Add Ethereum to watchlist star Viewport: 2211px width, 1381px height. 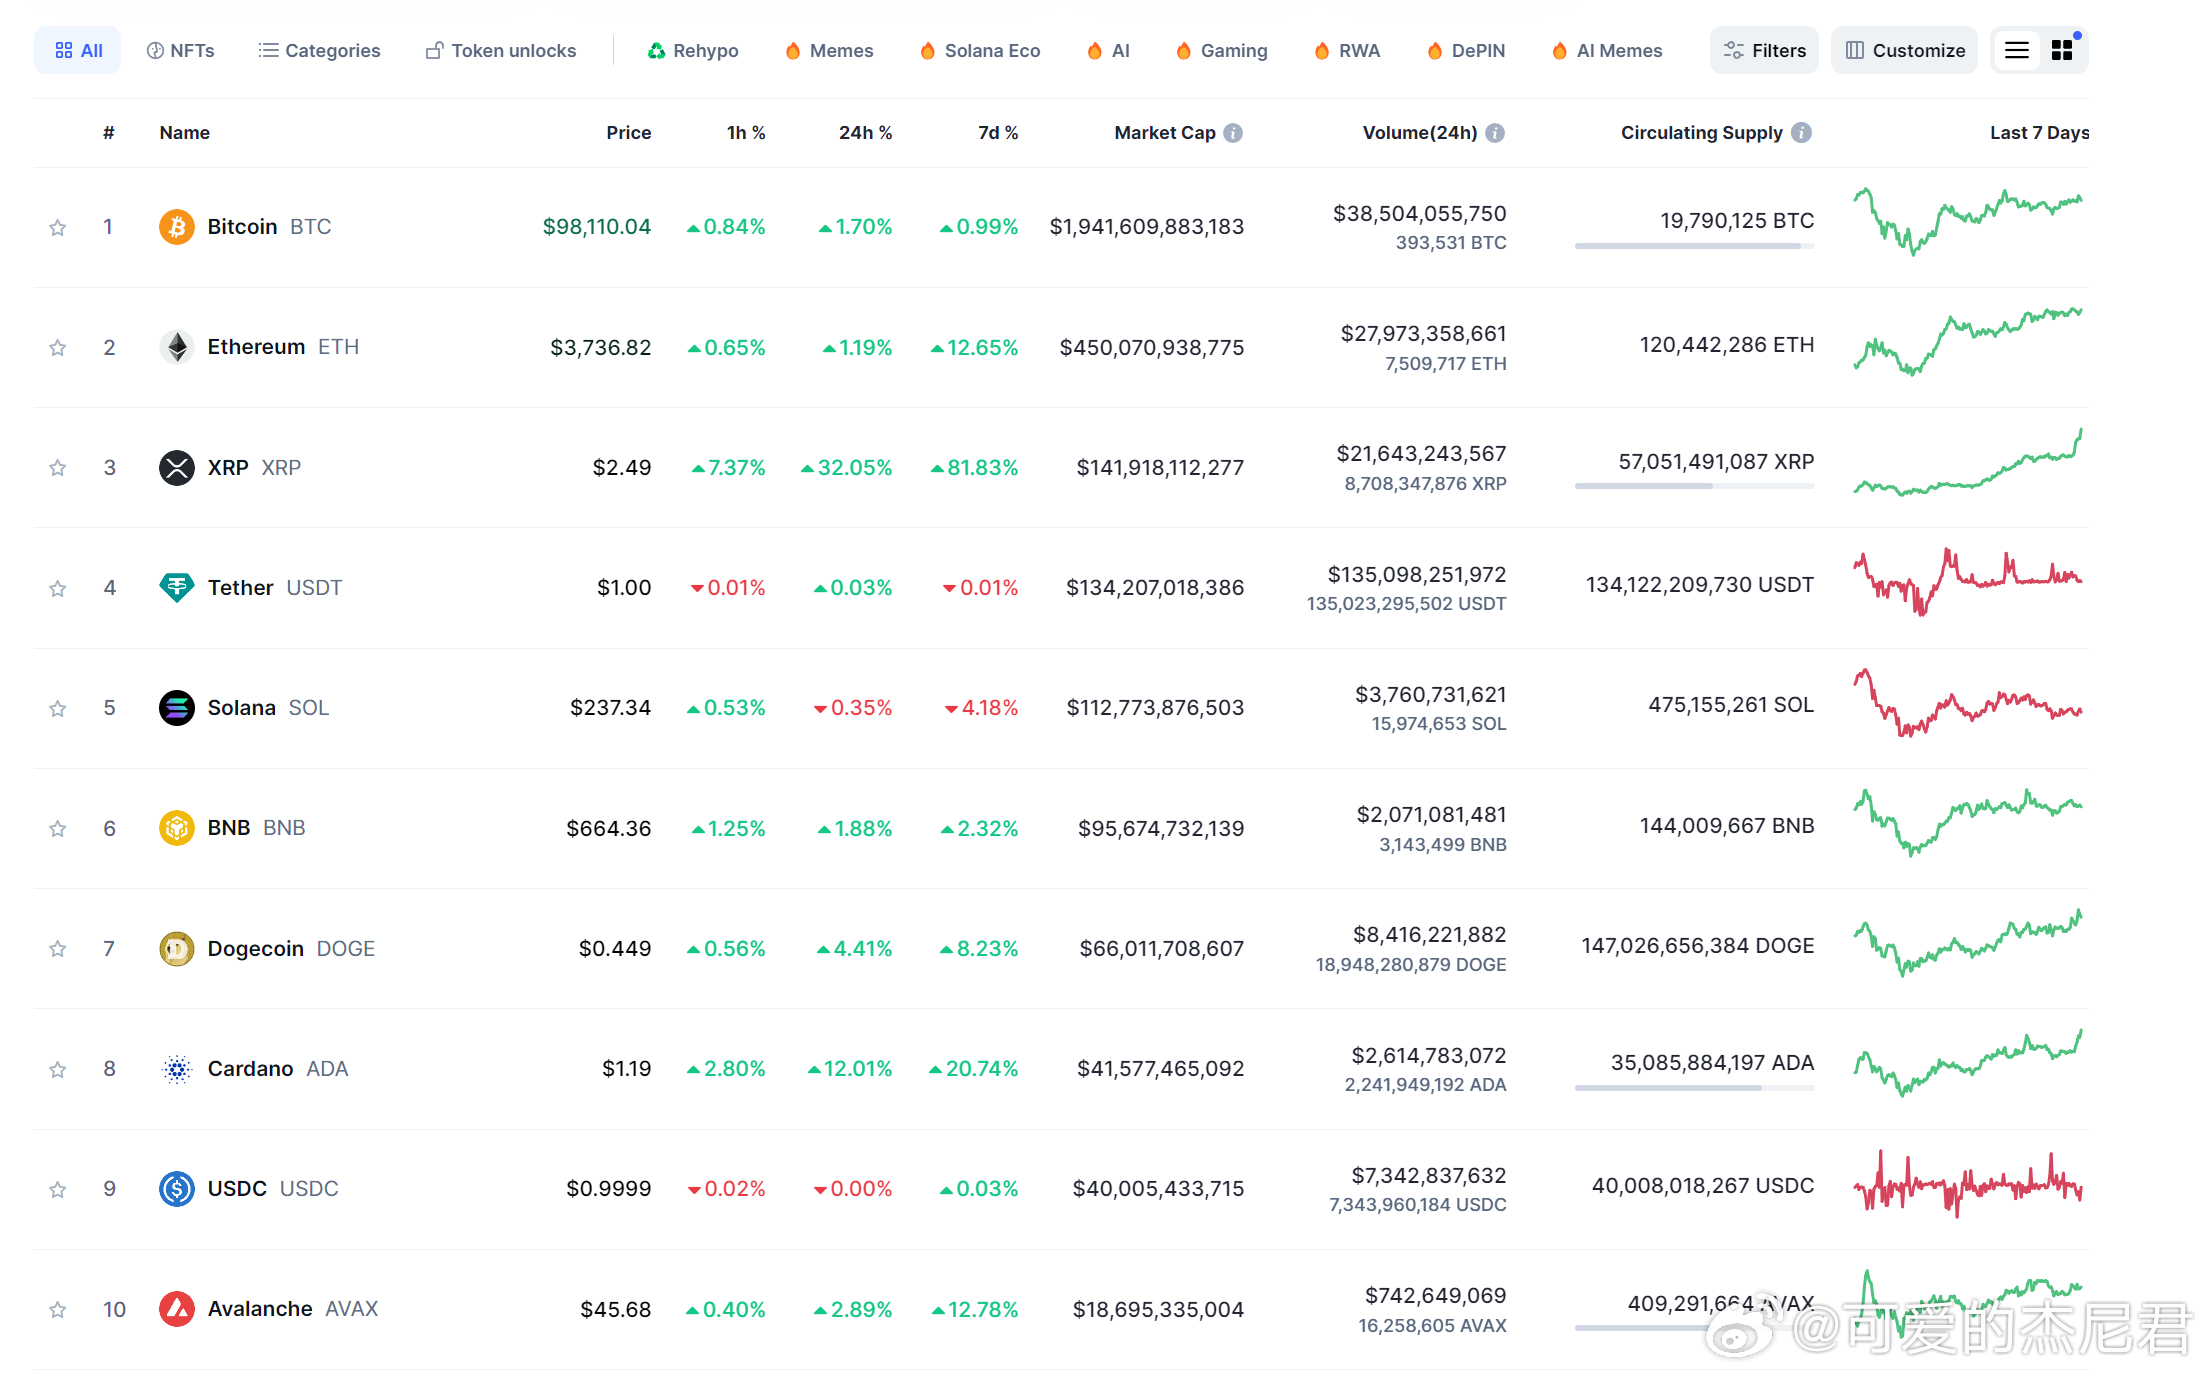tap(58, 348)
